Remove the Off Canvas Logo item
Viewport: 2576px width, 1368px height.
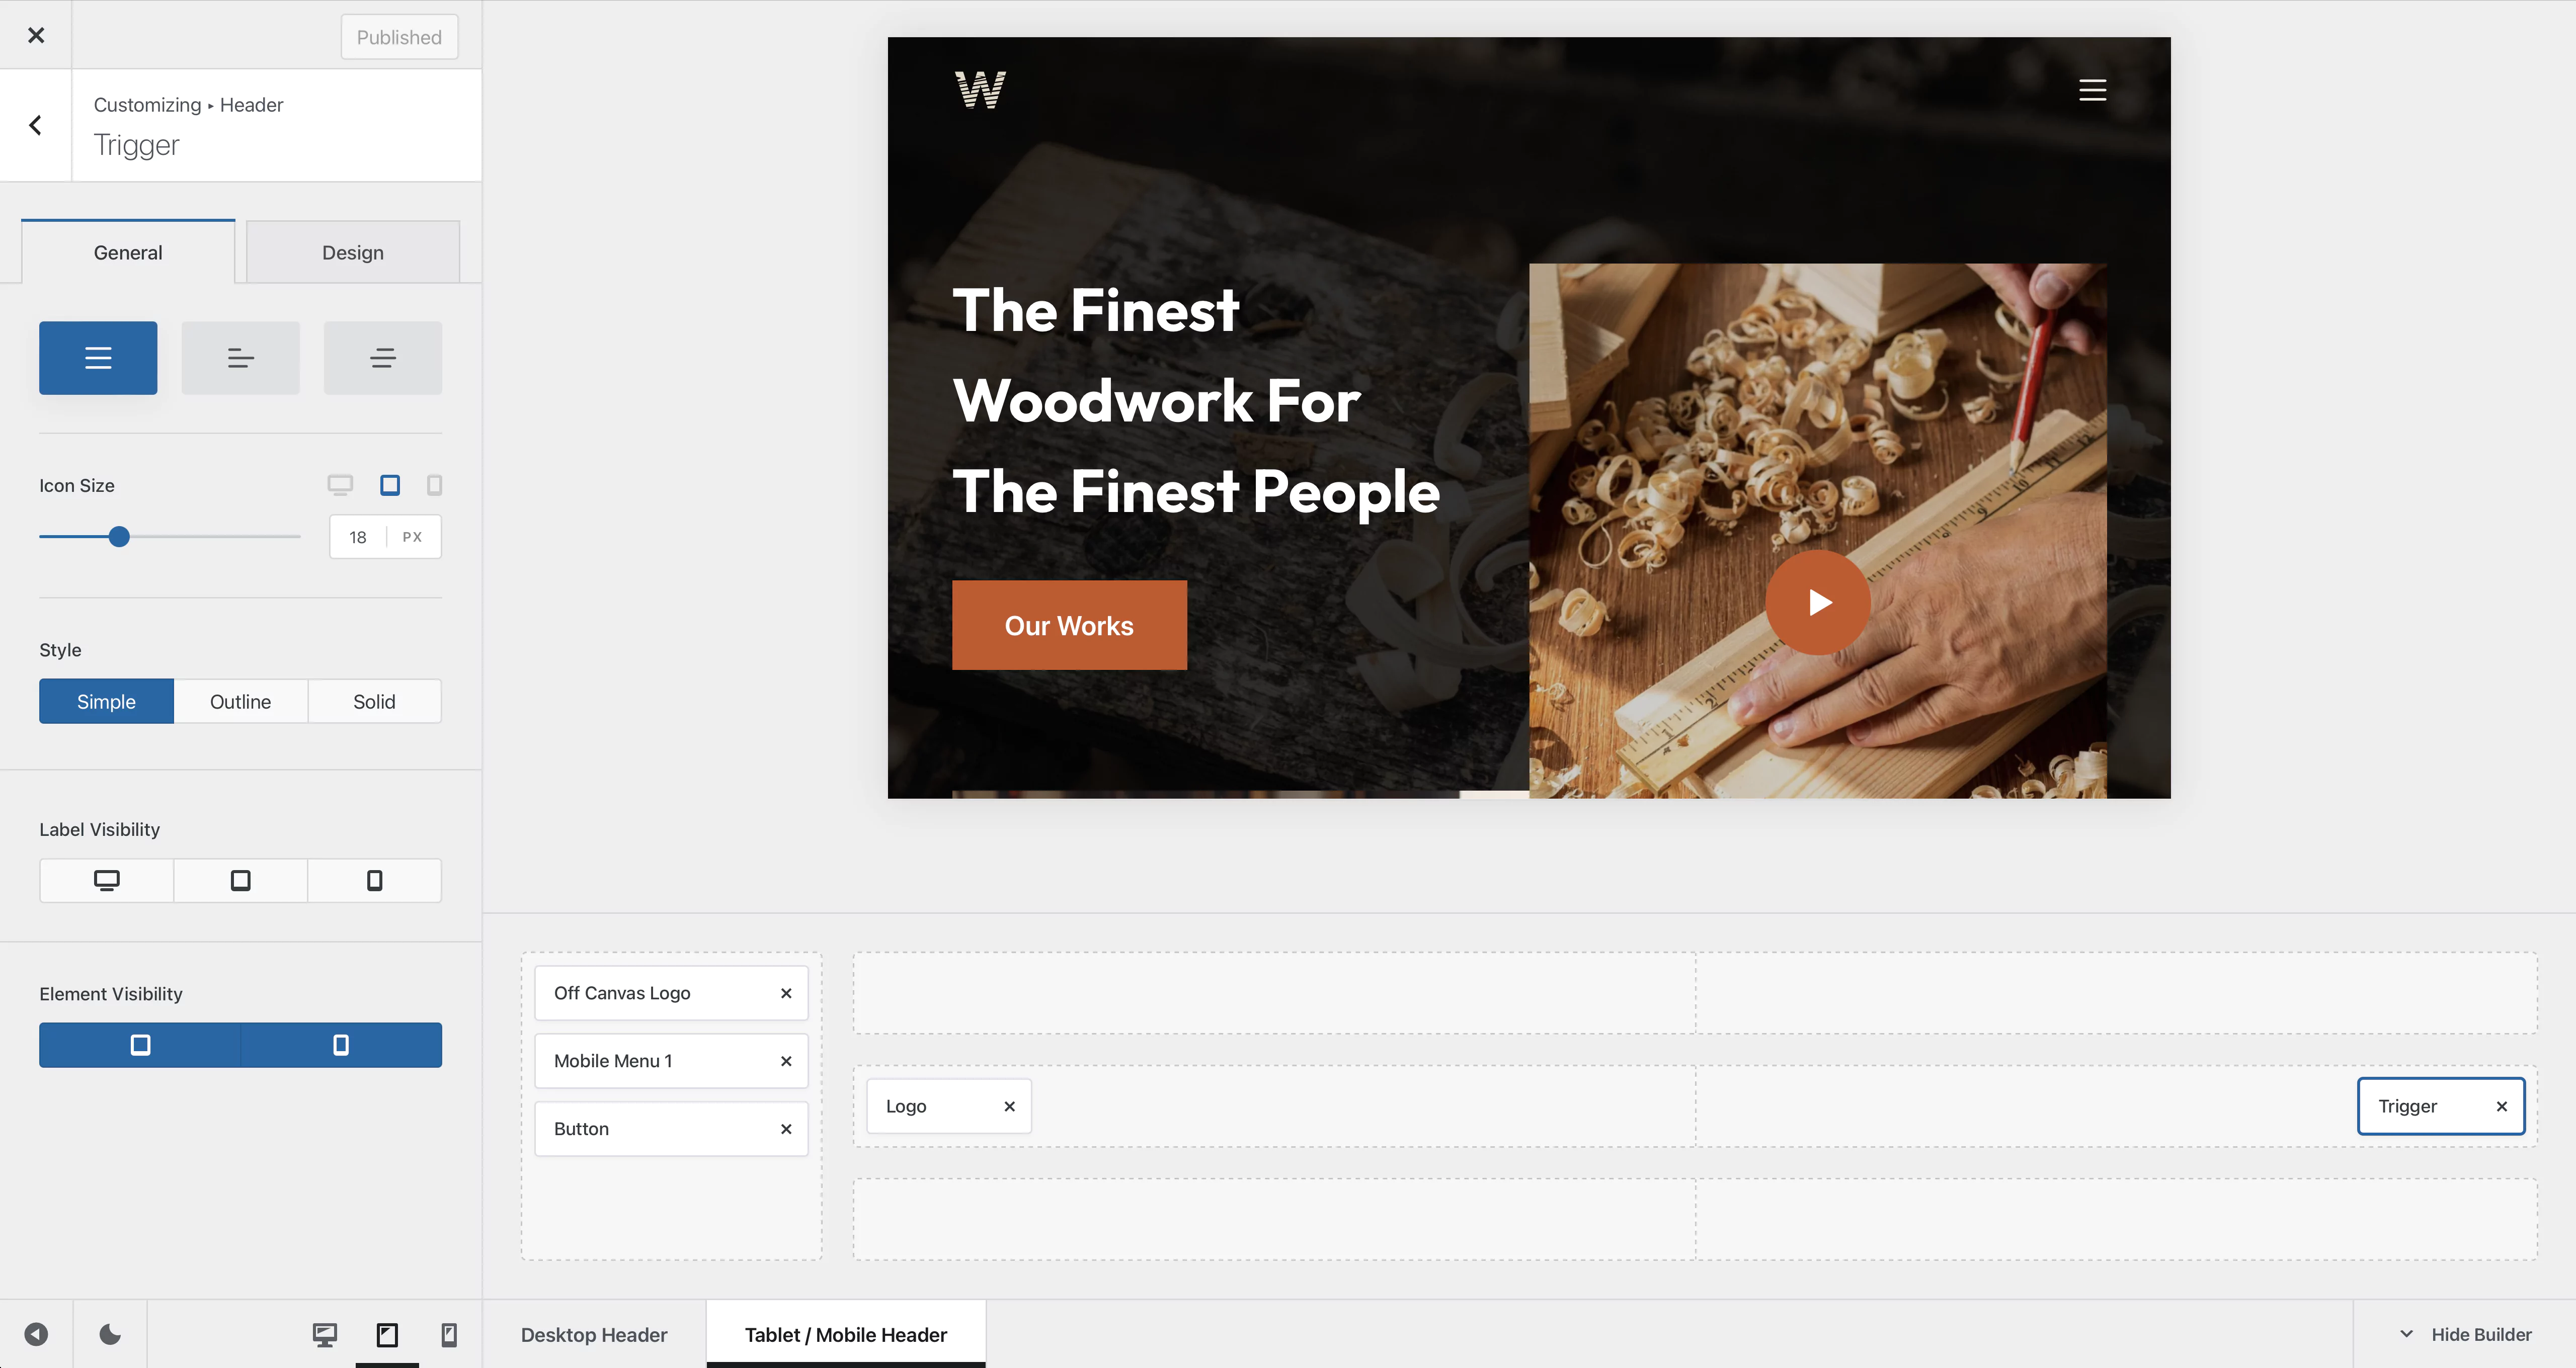click(786, 993)
